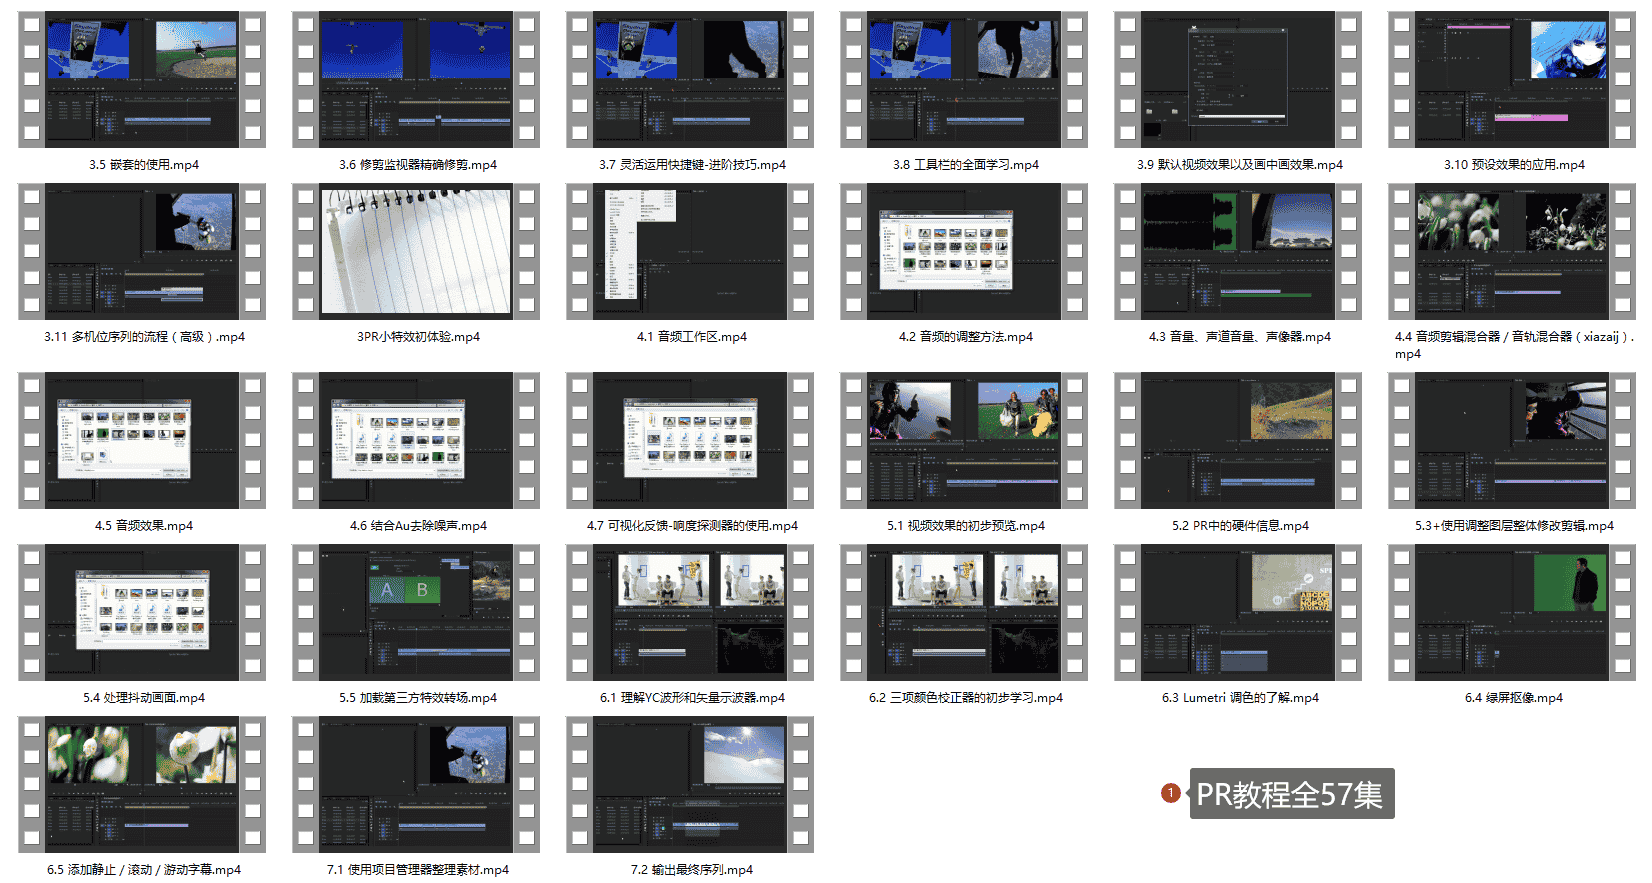Select thumbnail of 7.1 使用项目管理器整理素材.mp4
Image resolution: width=1652 pixels, height=883 pixels.
[416, 785]
